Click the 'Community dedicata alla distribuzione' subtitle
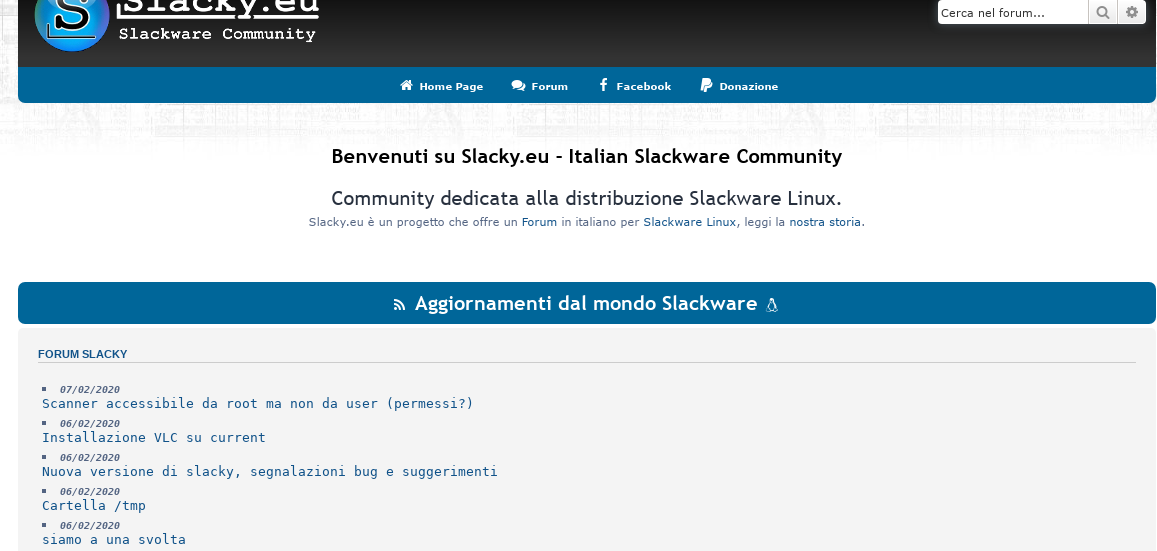Image resolution: width=1157 pixels, height=551 pixels. [587, 198]
